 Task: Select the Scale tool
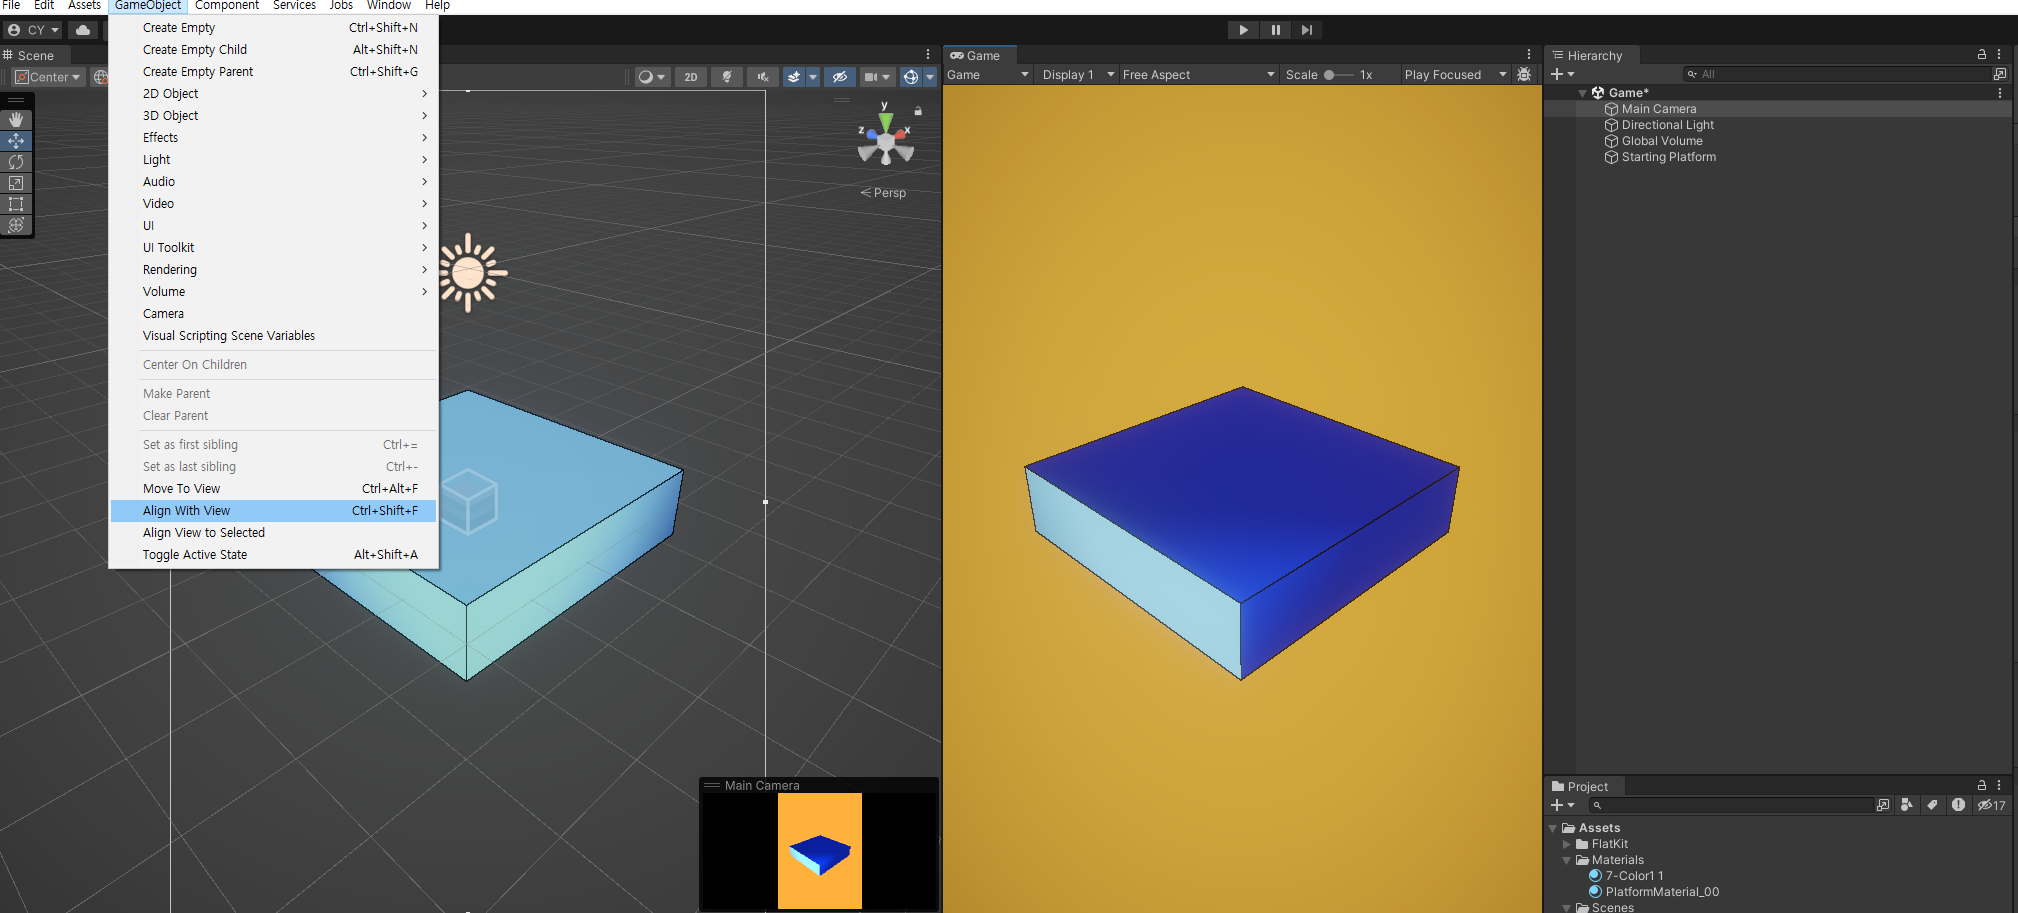tap(16, 183)
